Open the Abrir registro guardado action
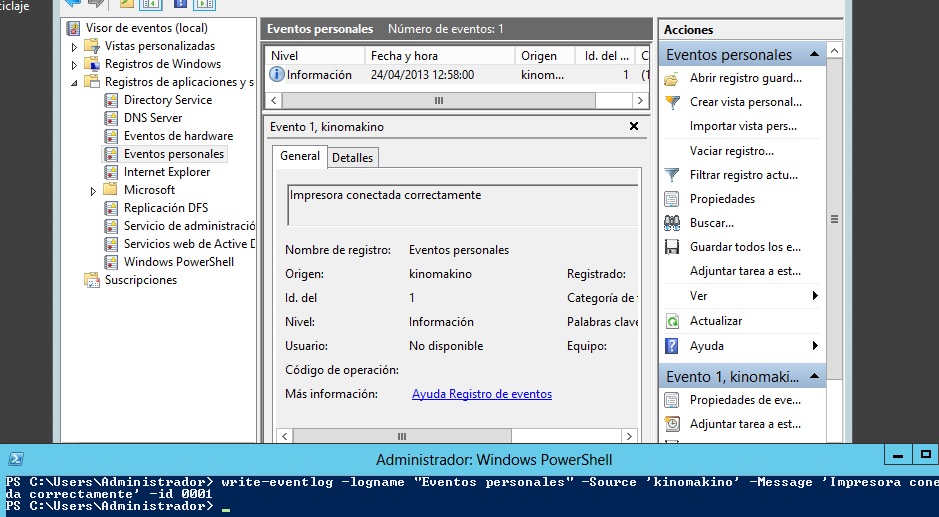 745,78
